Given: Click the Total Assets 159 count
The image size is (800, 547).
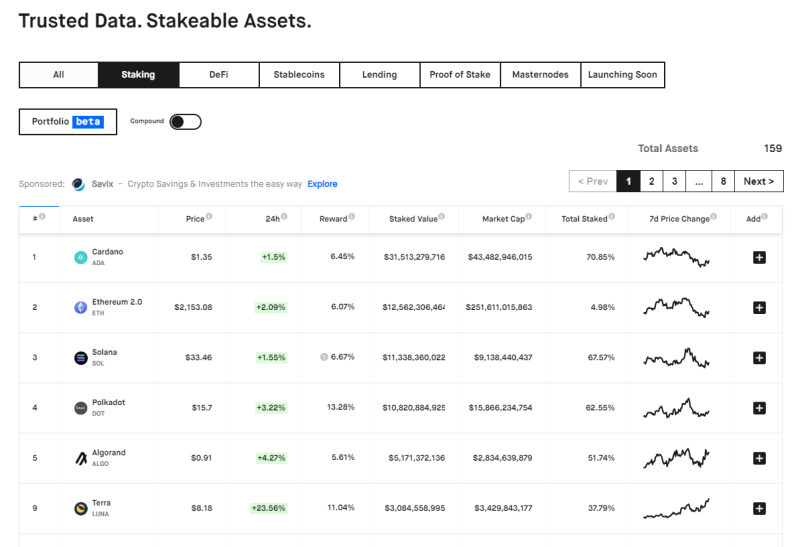Looking at the screenshot, I should (772, 148).
